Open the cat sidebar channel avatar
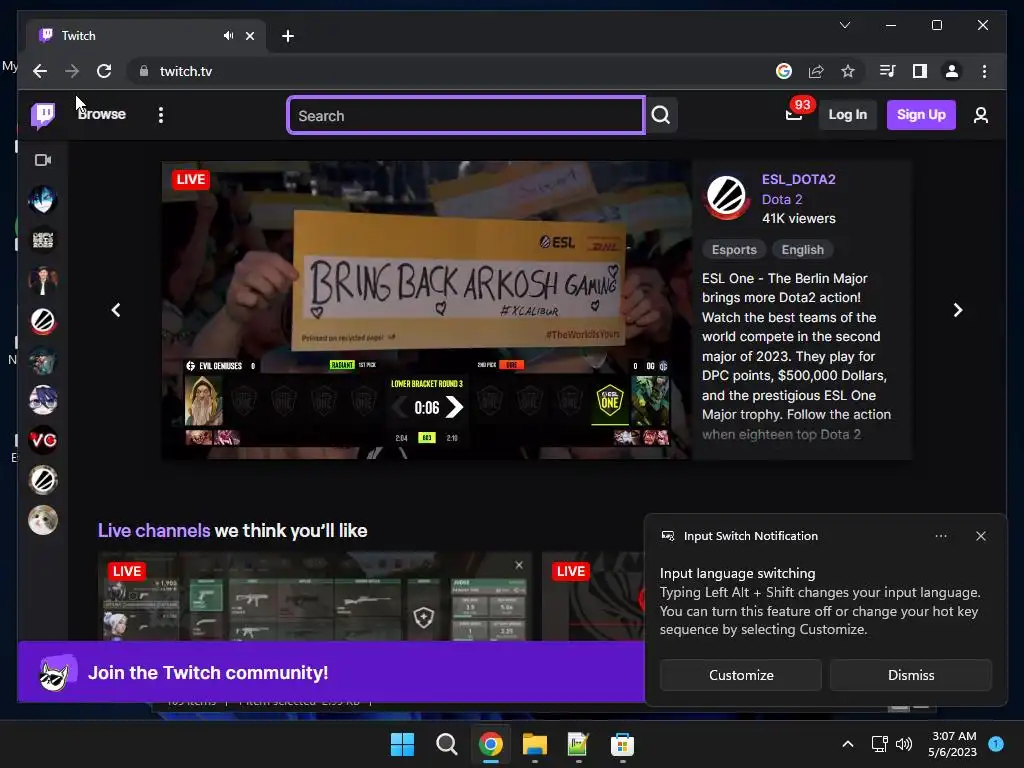The height and width of the screenshot is (768, 1024). (x=43, y=520)
